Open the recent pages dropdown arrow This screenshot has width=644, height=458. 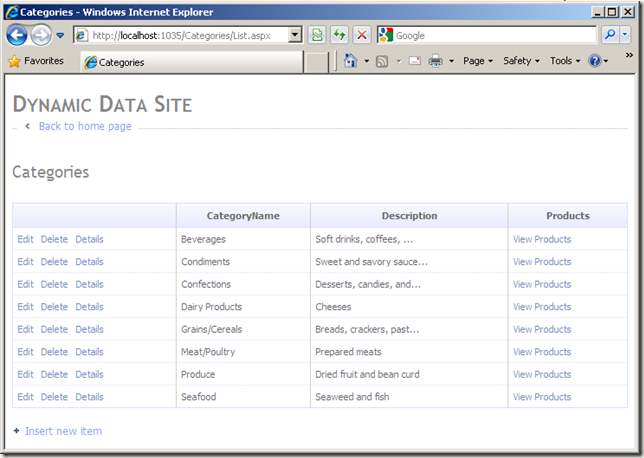pos(60,35)
